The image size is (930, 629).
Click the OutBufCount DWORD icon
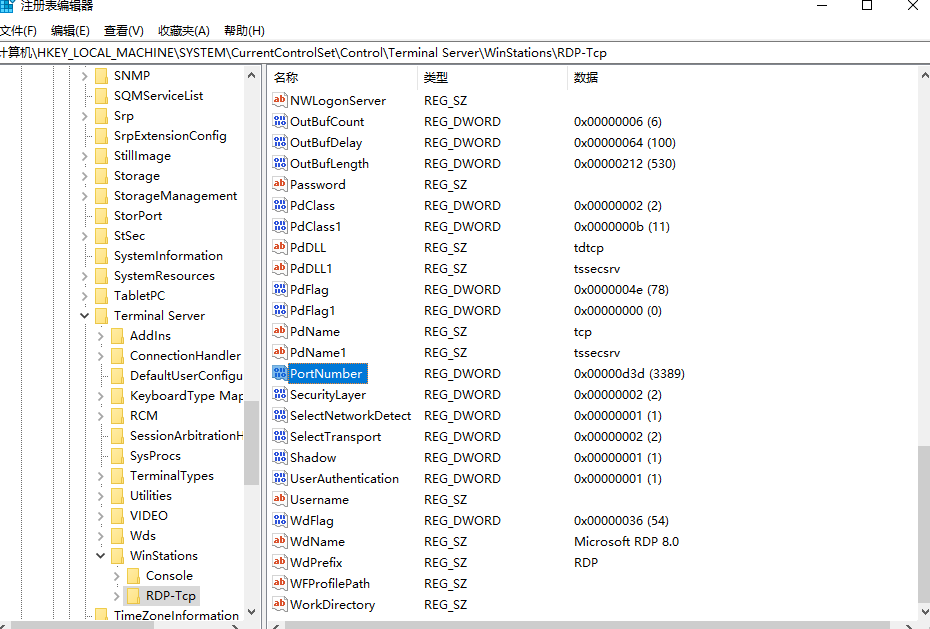tap(280, 121)
